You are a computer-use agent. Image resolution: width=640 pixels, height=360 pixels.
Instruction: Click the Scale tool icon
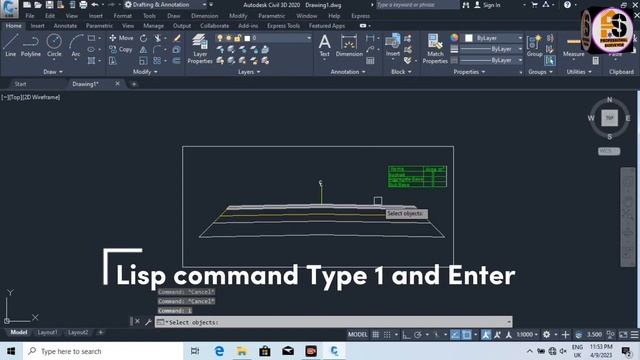pos(143,61)
